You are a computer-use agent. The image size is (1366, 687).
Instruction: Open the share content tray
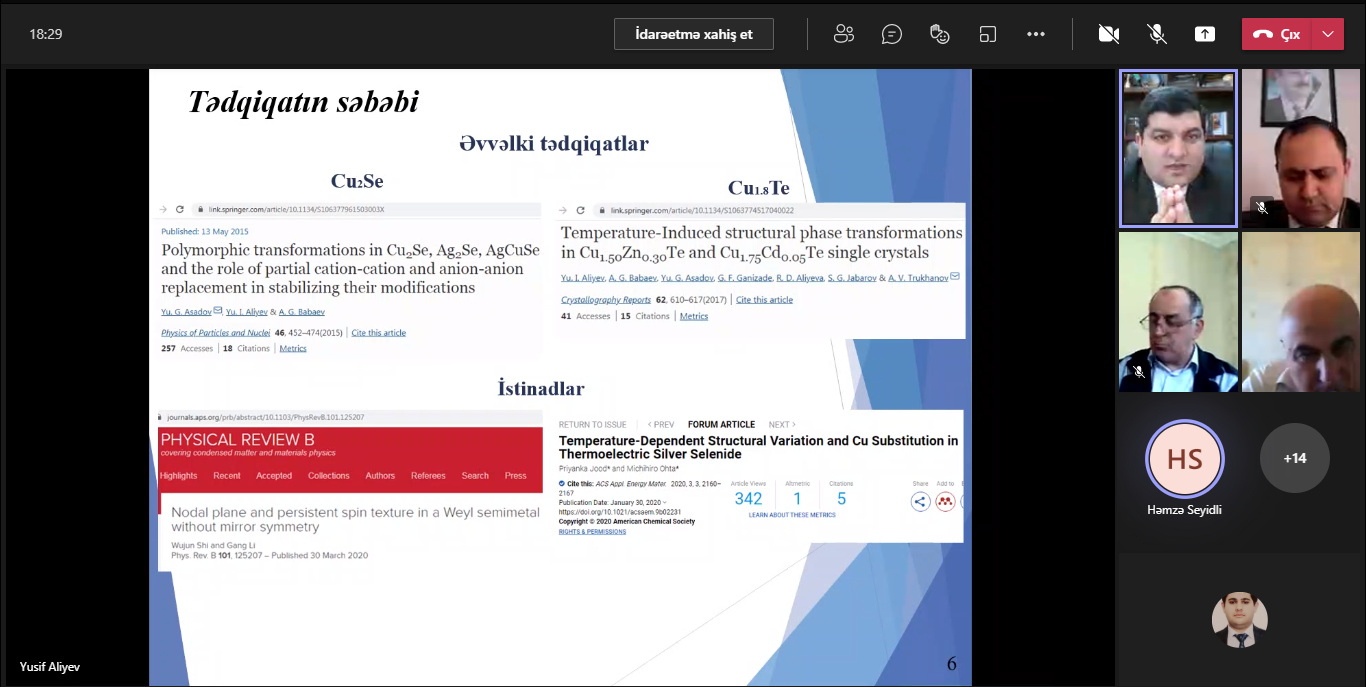pyautogui.click(x=1205, y=34)
